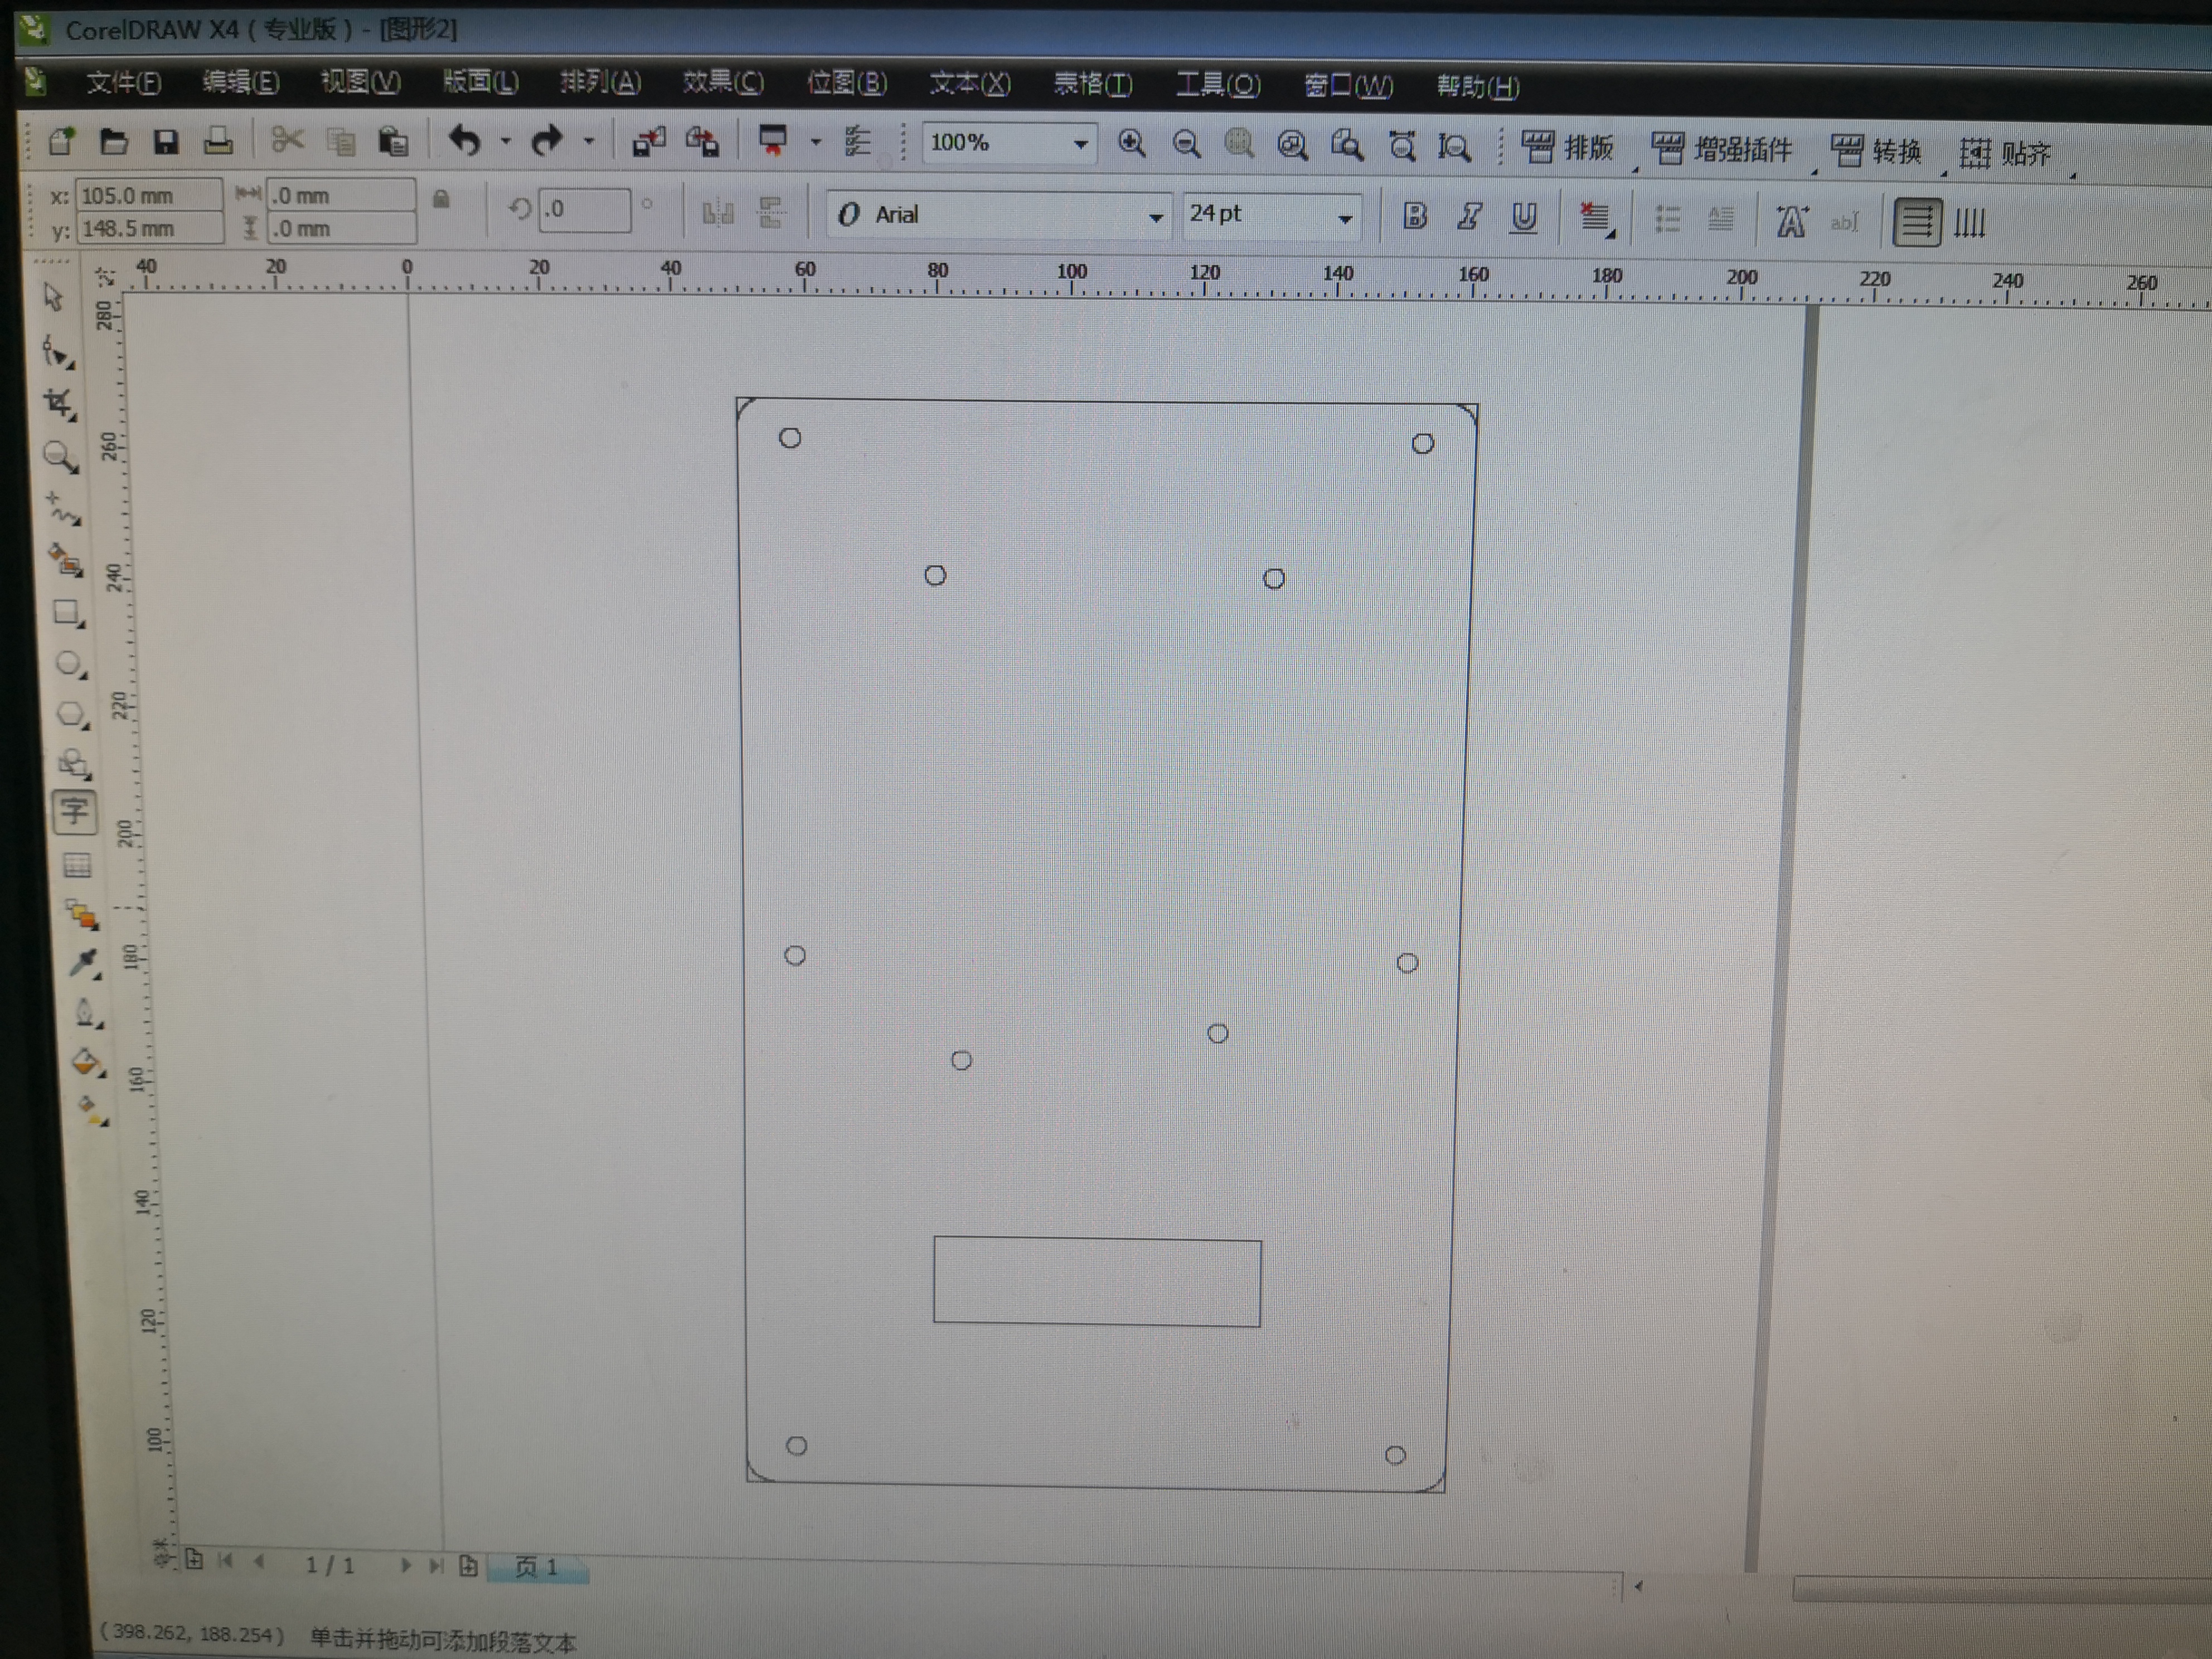Cut selection with scissors icon

tap(288, 140)
